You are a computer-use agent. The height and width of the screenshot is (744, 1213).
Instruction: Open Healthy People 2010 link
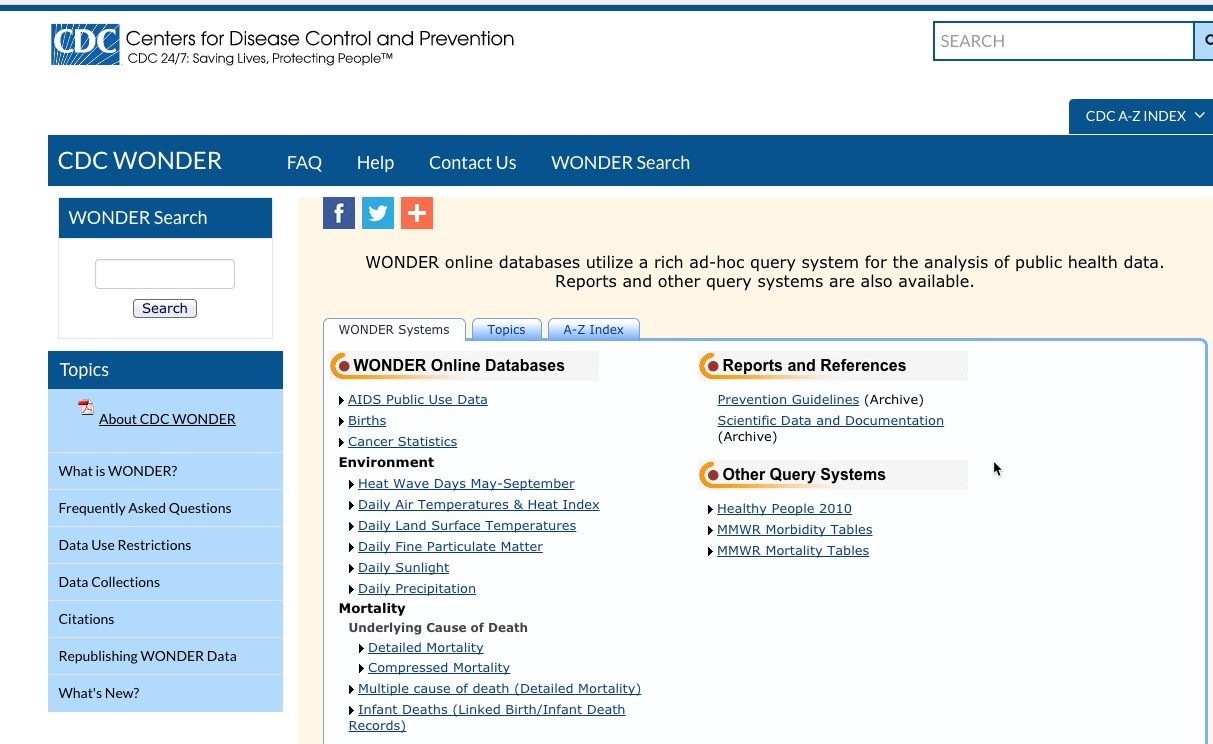[x=784, y=509]
